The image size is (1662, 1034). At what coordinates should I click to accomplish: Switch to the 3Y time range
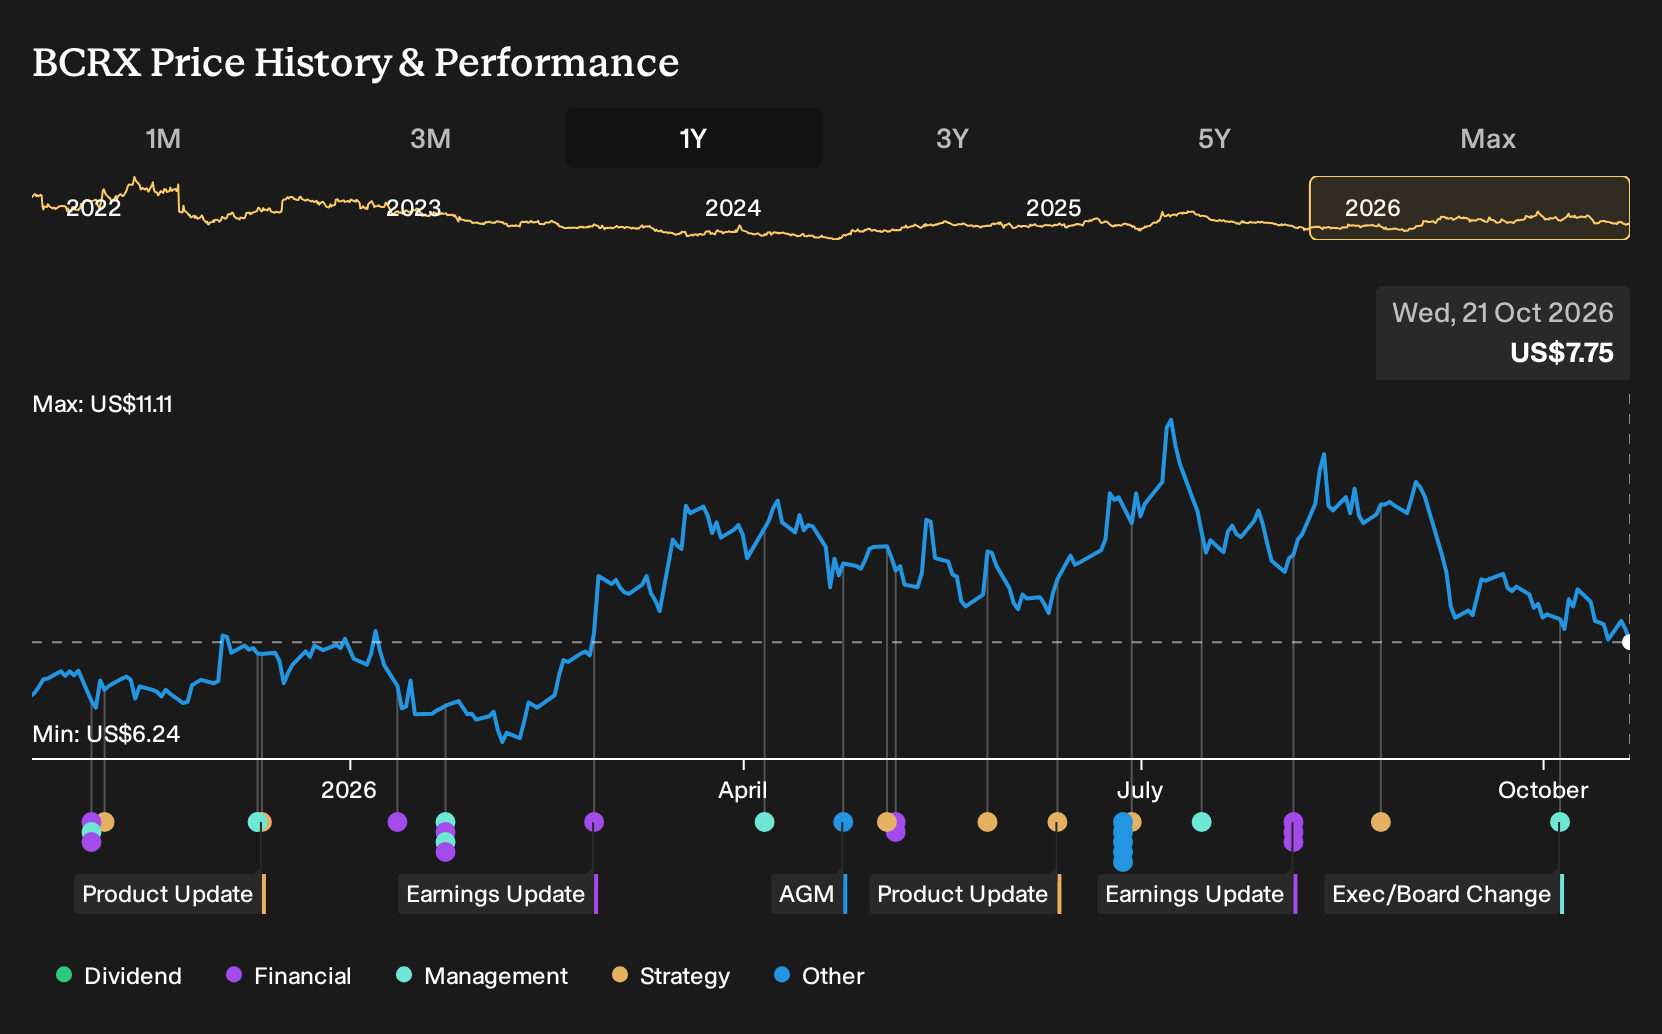pyautogui.click(x=952, y=138)
